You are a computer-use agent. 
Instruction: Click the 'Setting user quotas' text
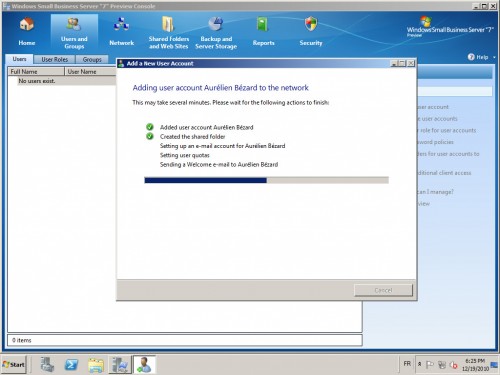tap(185, 155)
